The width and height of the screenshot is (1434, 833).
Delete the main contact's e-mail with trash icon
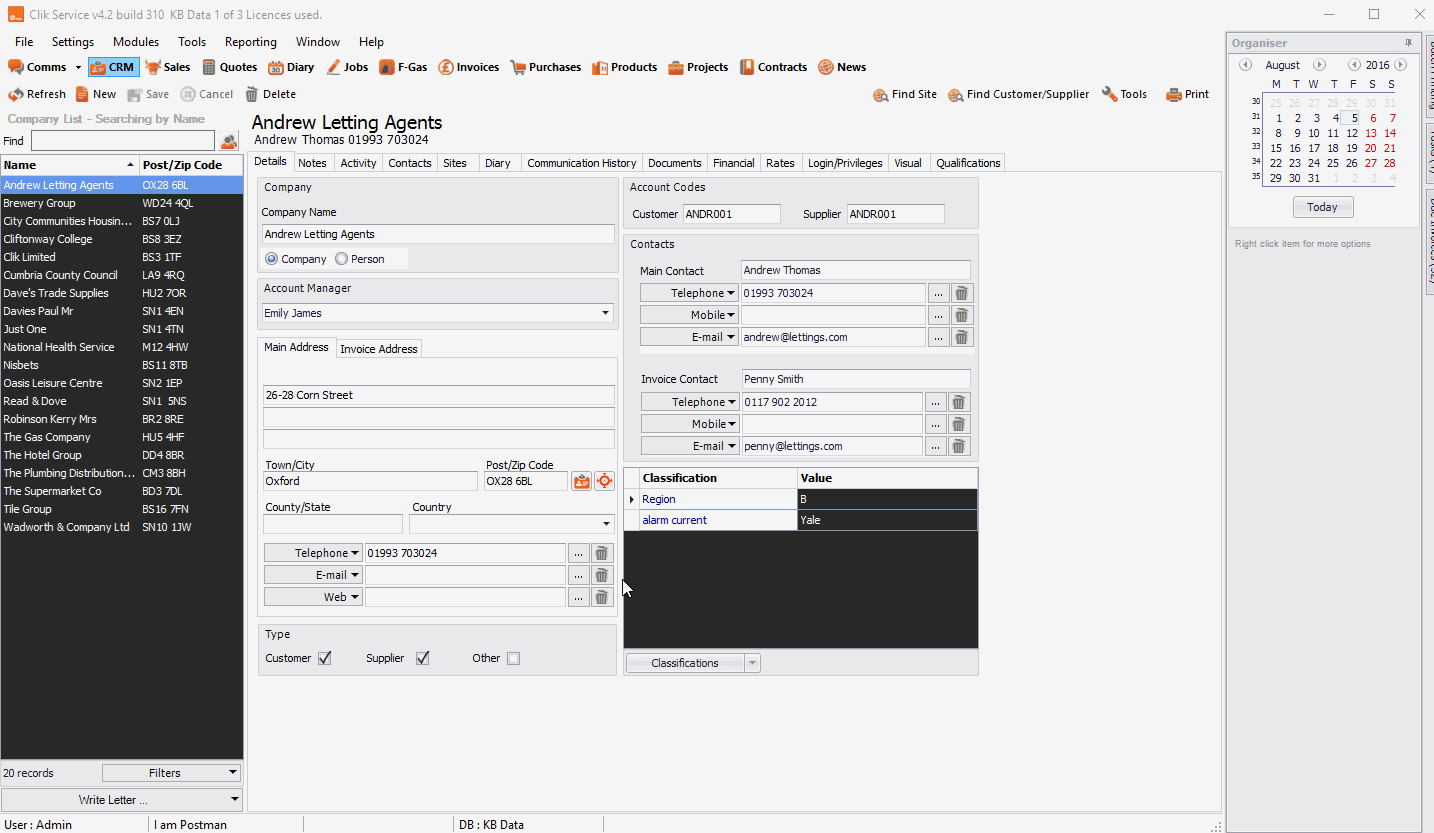(x=961, y=337)
